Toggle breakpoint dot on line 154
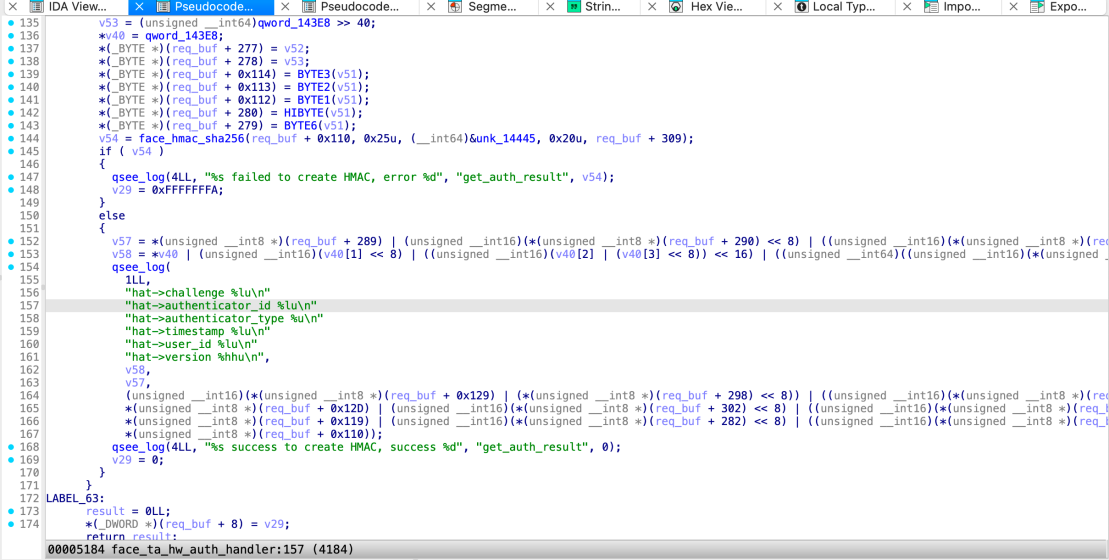 pyautogui.click(x=11, y=267)
